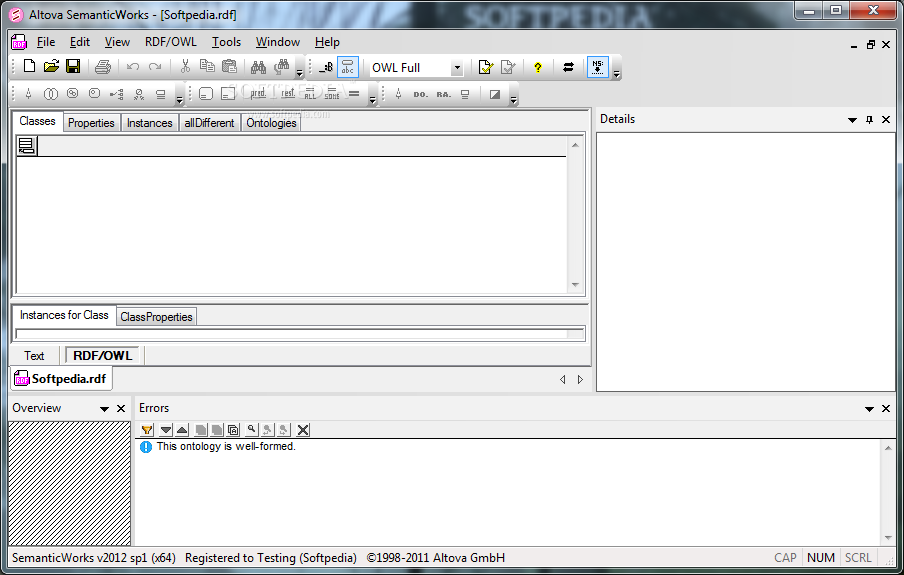Click the Classes list scroll-down arrow

pyautogui.click(x=575, y=285)
